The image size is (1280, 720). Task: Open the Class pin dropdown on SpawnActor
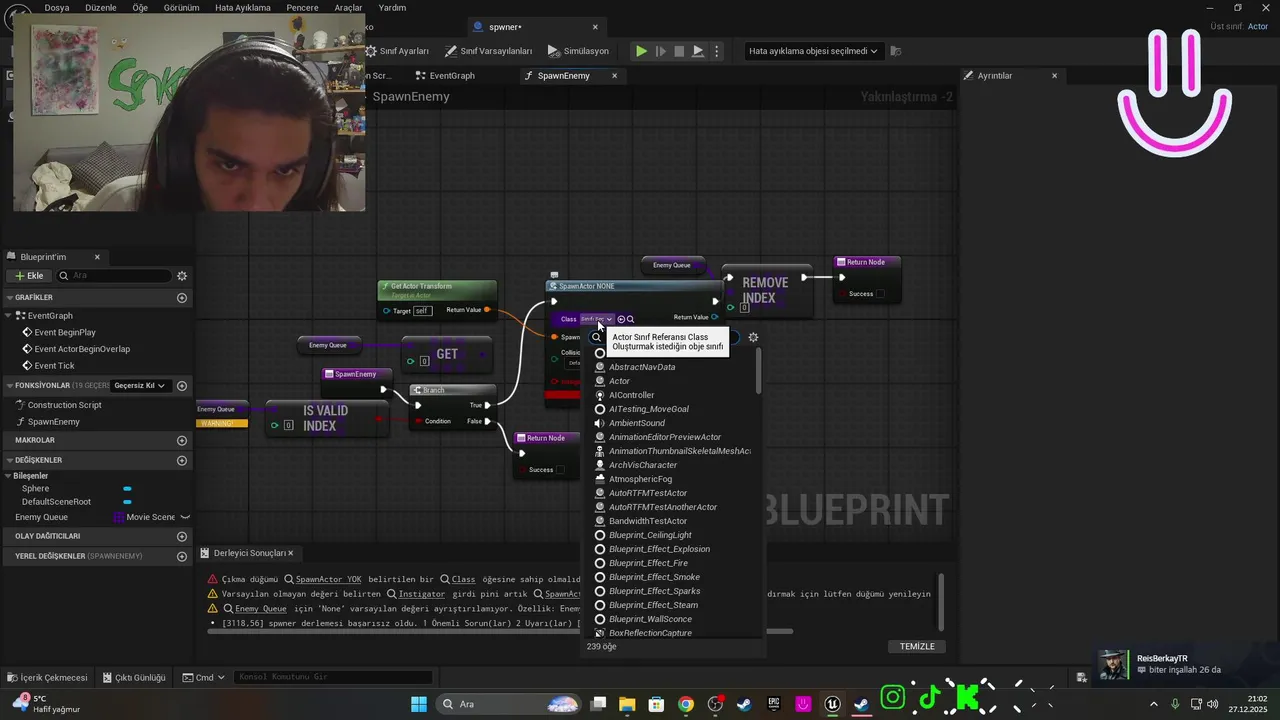[x=597, y=319]
